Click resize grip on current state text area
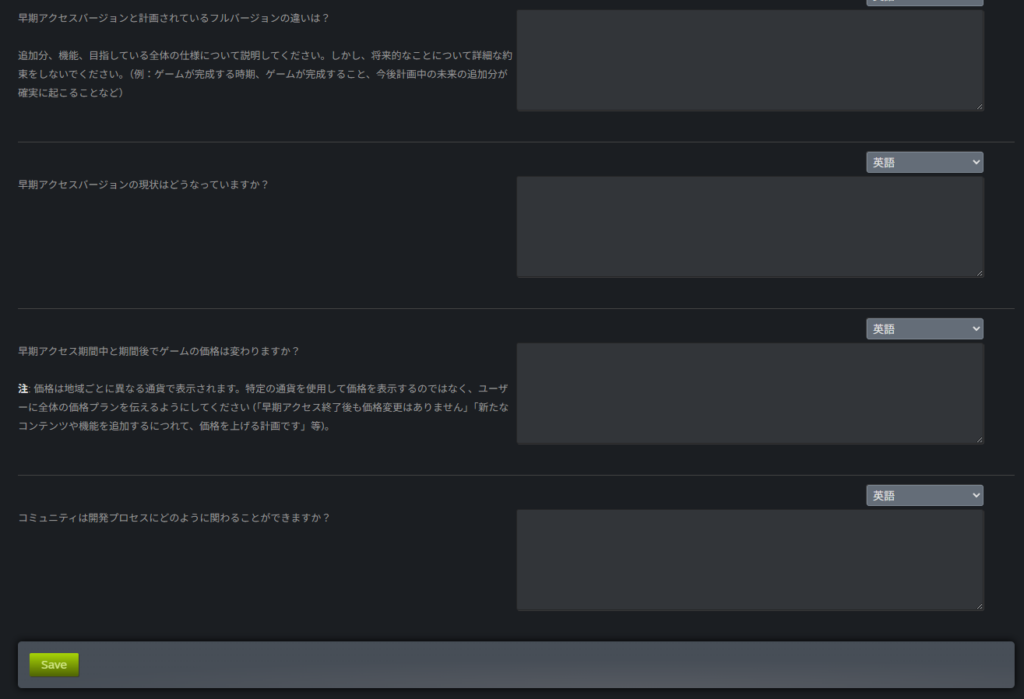Viewport: 1024px width, 699px height. [x=979, y=273]
